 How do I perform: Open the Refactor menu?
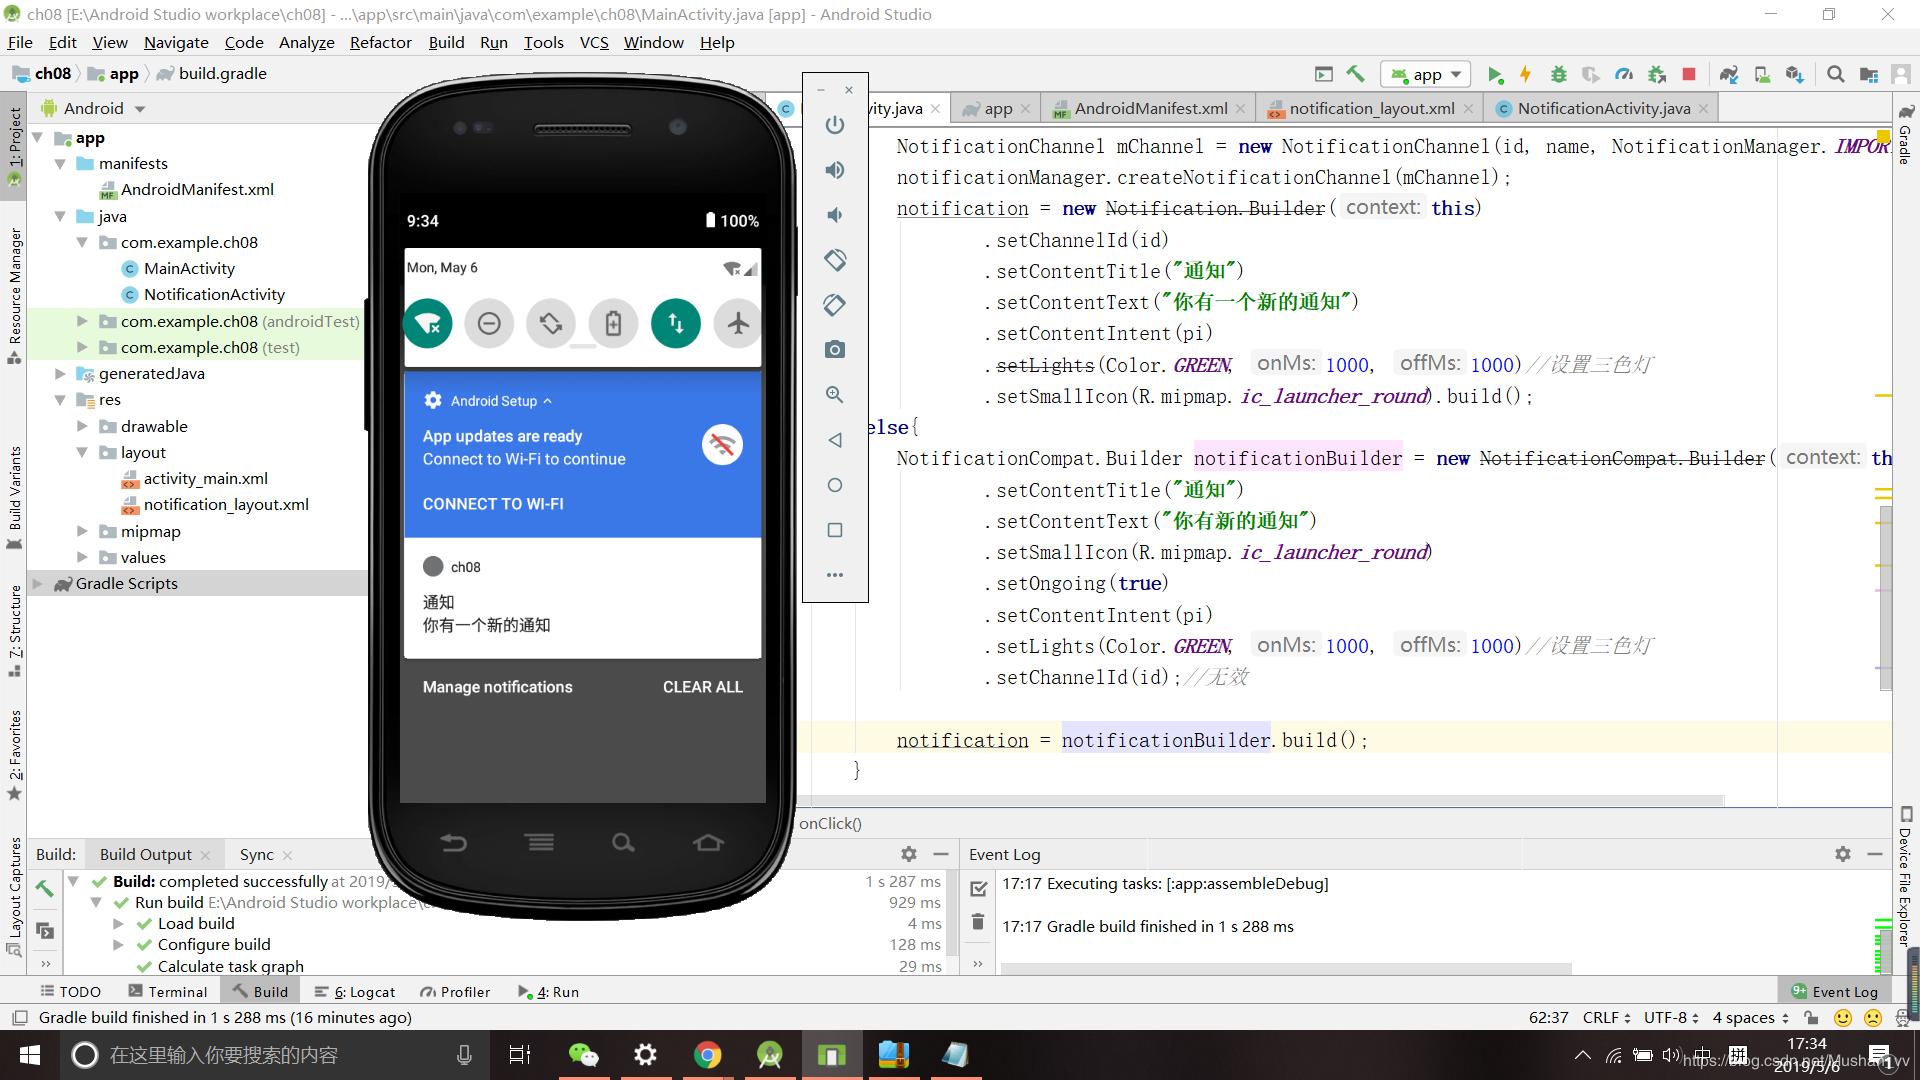pos(380,42)
